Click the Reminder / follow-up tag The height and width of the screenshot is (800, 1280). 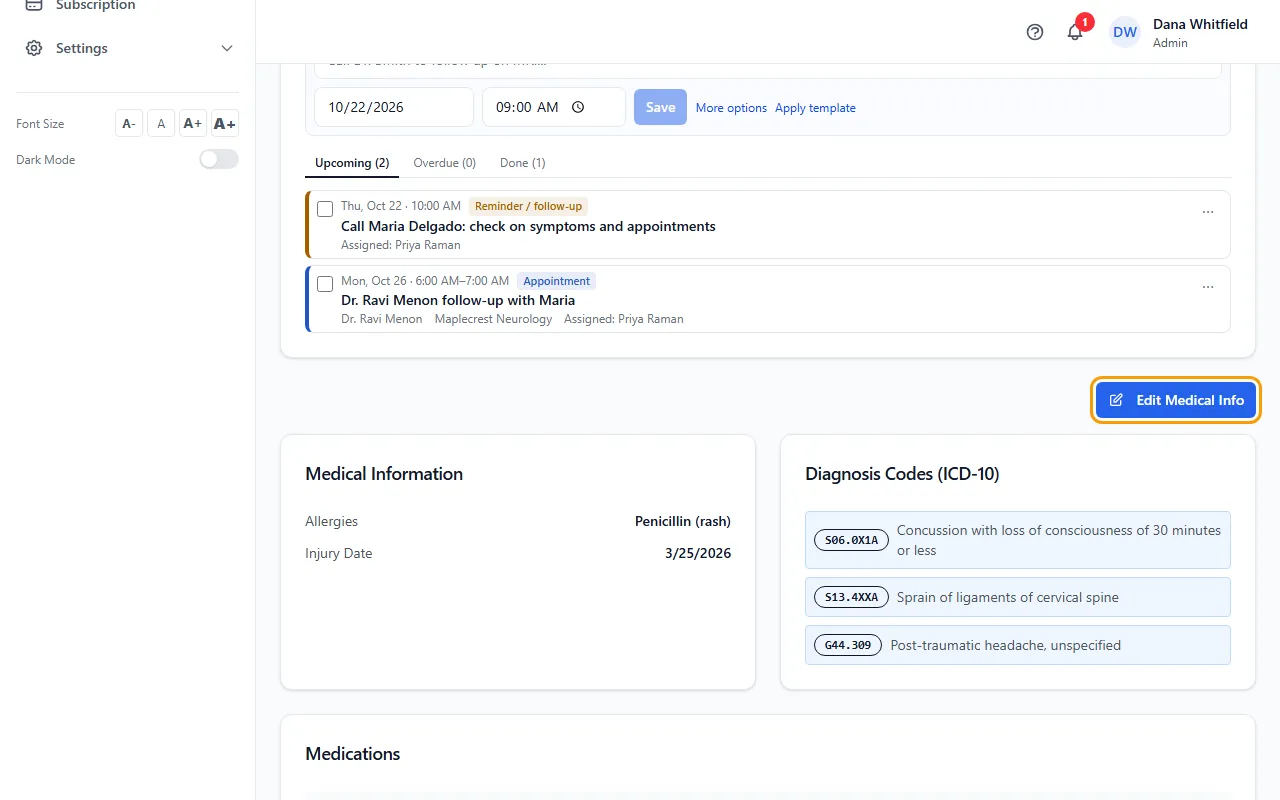(528, 206)
